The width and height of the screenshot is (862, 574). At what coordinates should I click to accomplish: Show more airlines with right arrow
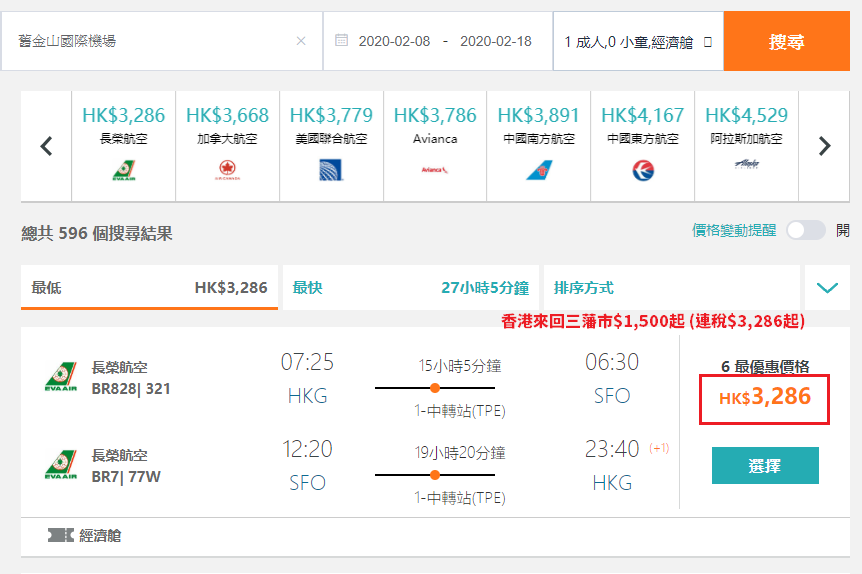(x=824, y=146)
